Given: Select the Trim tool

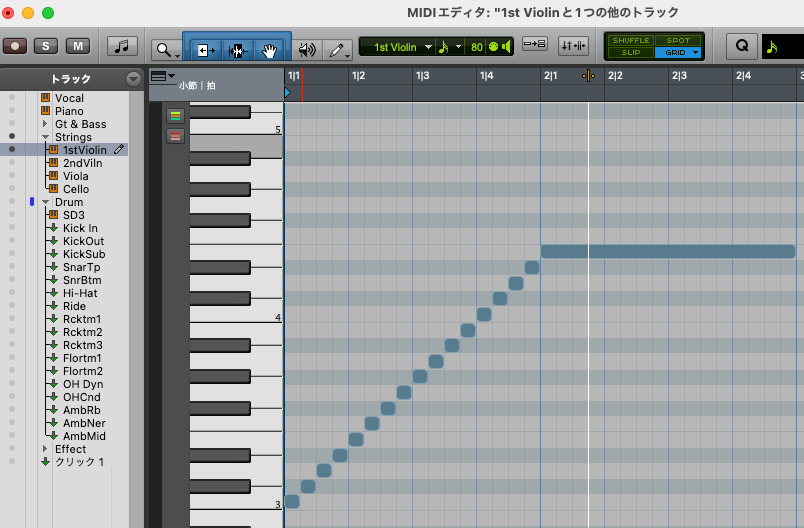Looking at the screenshot, I should coord(206,50).
